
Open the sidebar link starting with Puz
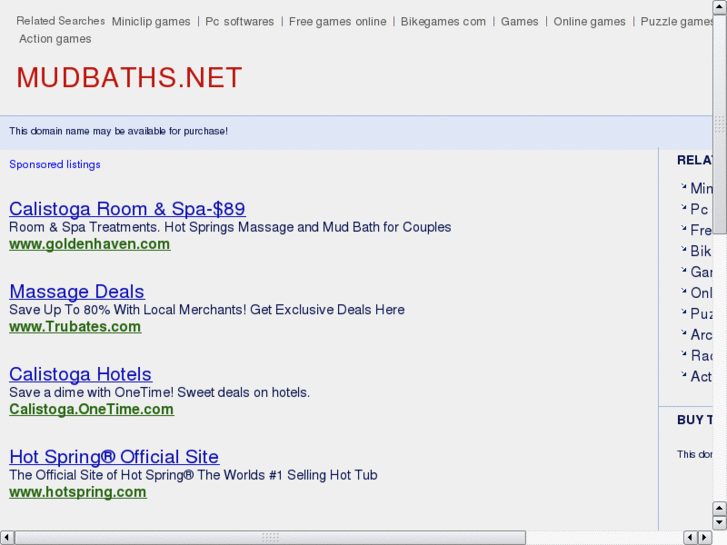(x=701, y=314)
